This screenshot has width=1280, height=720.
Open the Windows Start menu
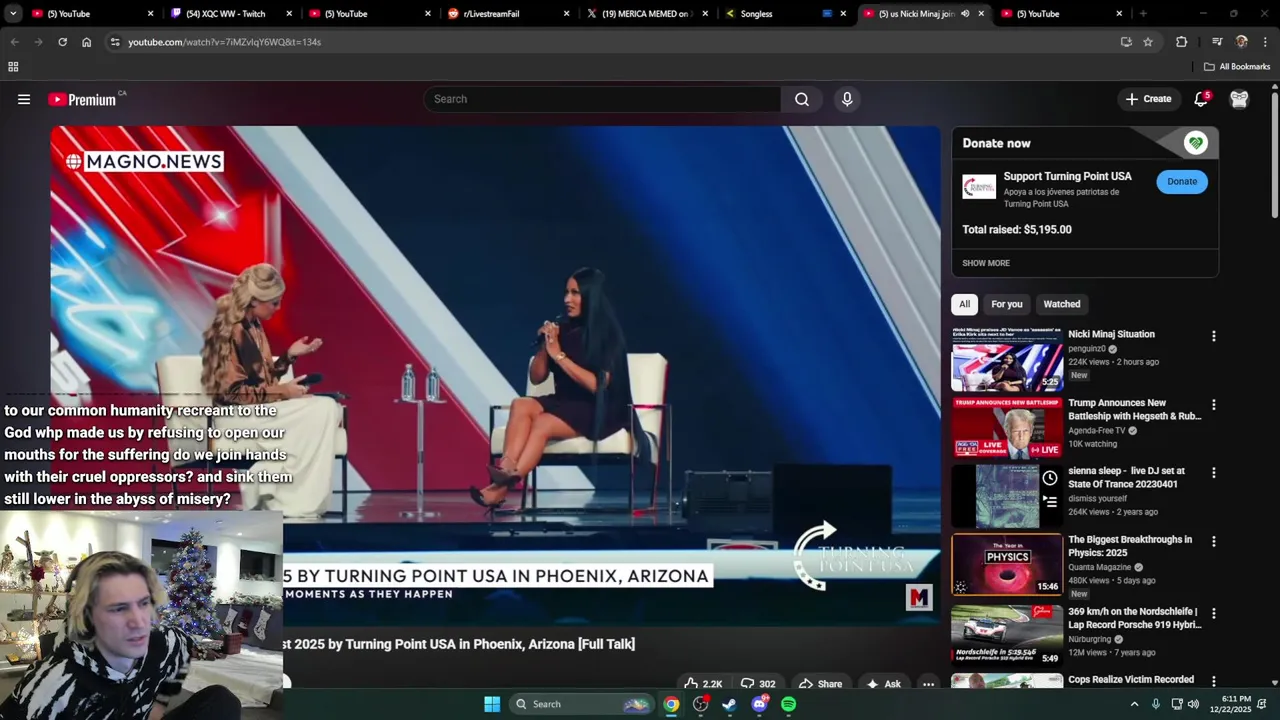(x=492, y=704)
